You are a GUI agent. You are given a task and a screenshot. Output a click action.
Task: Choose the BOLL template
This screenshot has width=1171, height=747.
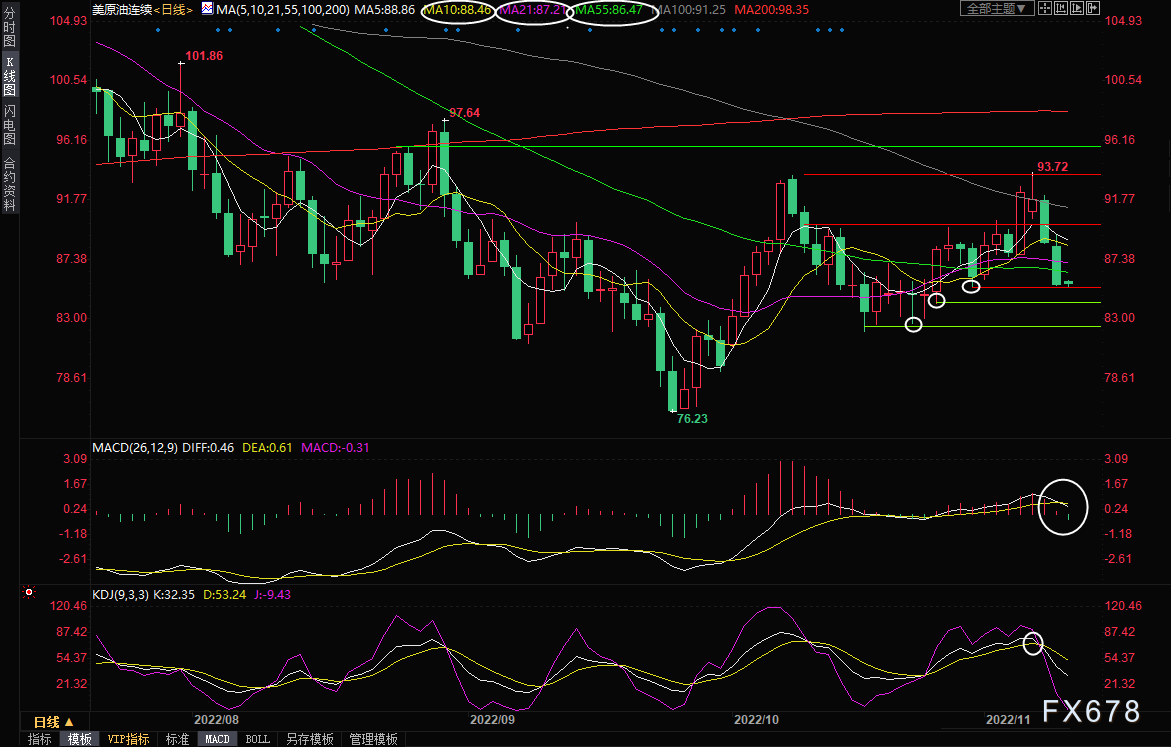(x=258, y=739)
